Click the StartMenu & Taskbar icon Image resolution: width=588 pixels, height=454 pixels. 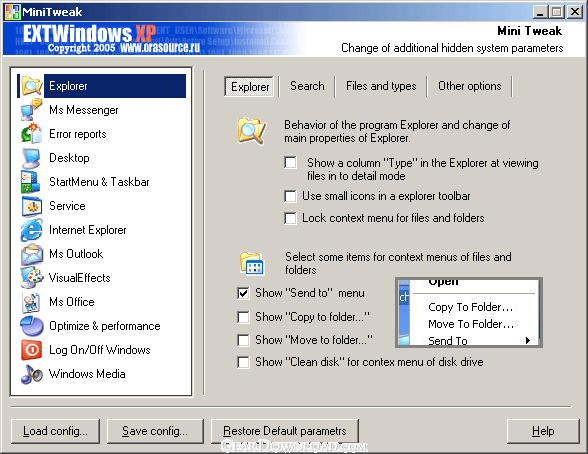point(32,182)
